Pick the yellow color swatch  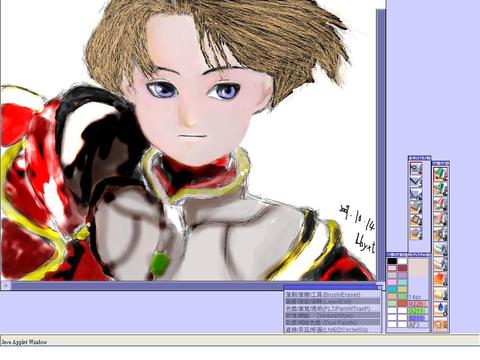[x=402, y=289]
